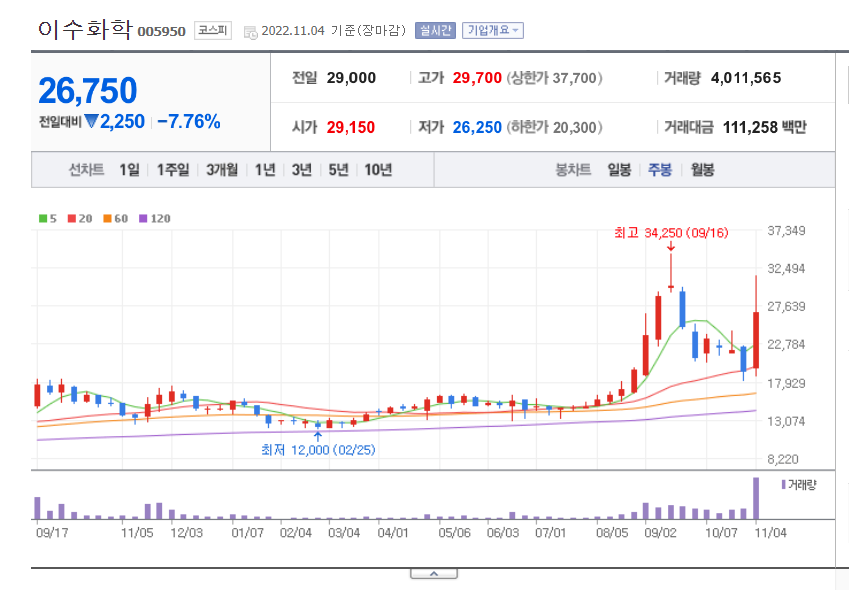Screen dimensions: 849x590
Task: Click the 상한가 37,700 text
Action: (554, 78)
